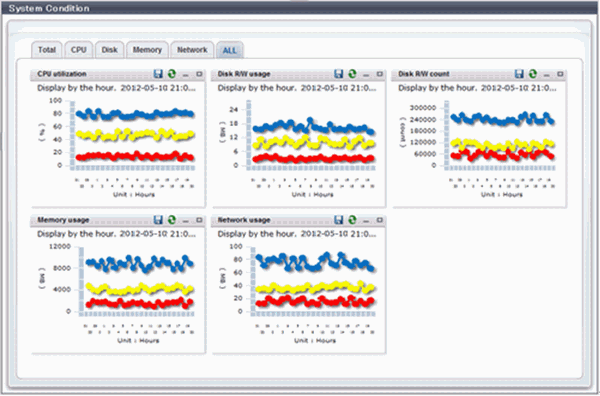Save the CPU utilization chart
This screenshot has width=600, height=396.
158,73
